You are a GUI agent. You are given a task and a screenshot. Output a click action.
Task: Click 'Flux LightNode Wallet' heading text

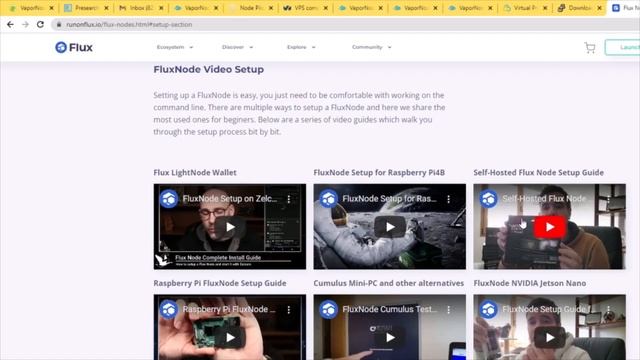[195, 173]
